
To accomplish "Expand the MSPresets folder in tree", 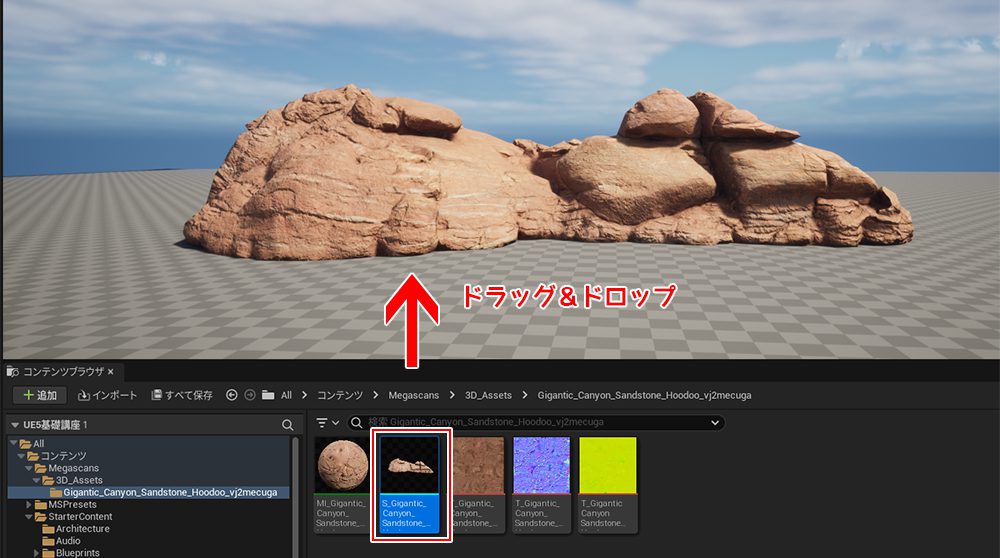I will tap(29, 505).
